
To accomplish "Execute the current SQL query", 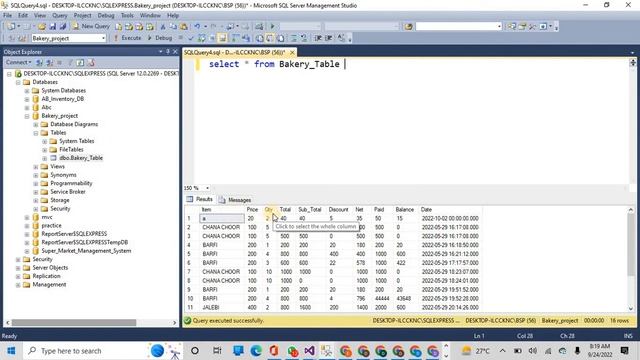I will click(x=127, y=38).
